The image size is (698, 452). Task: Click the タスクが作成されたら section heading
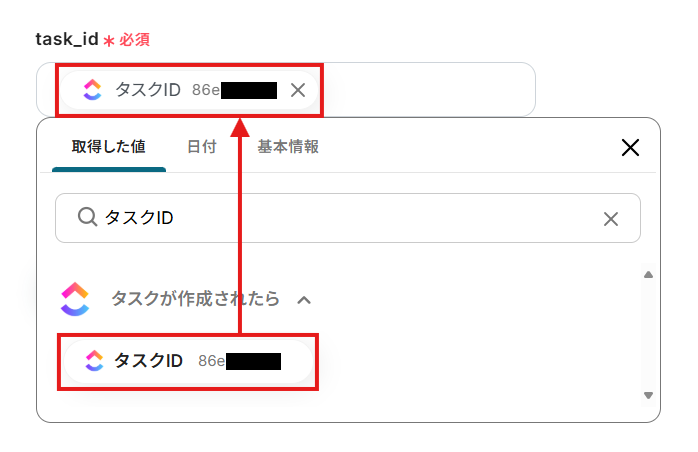(x=195, y=298)
